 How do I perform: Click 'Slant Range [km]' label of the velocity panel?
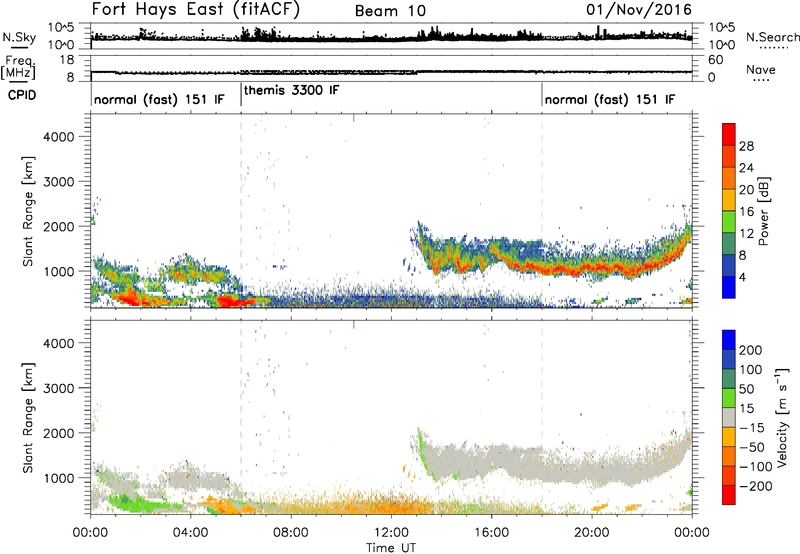point(28,417)
